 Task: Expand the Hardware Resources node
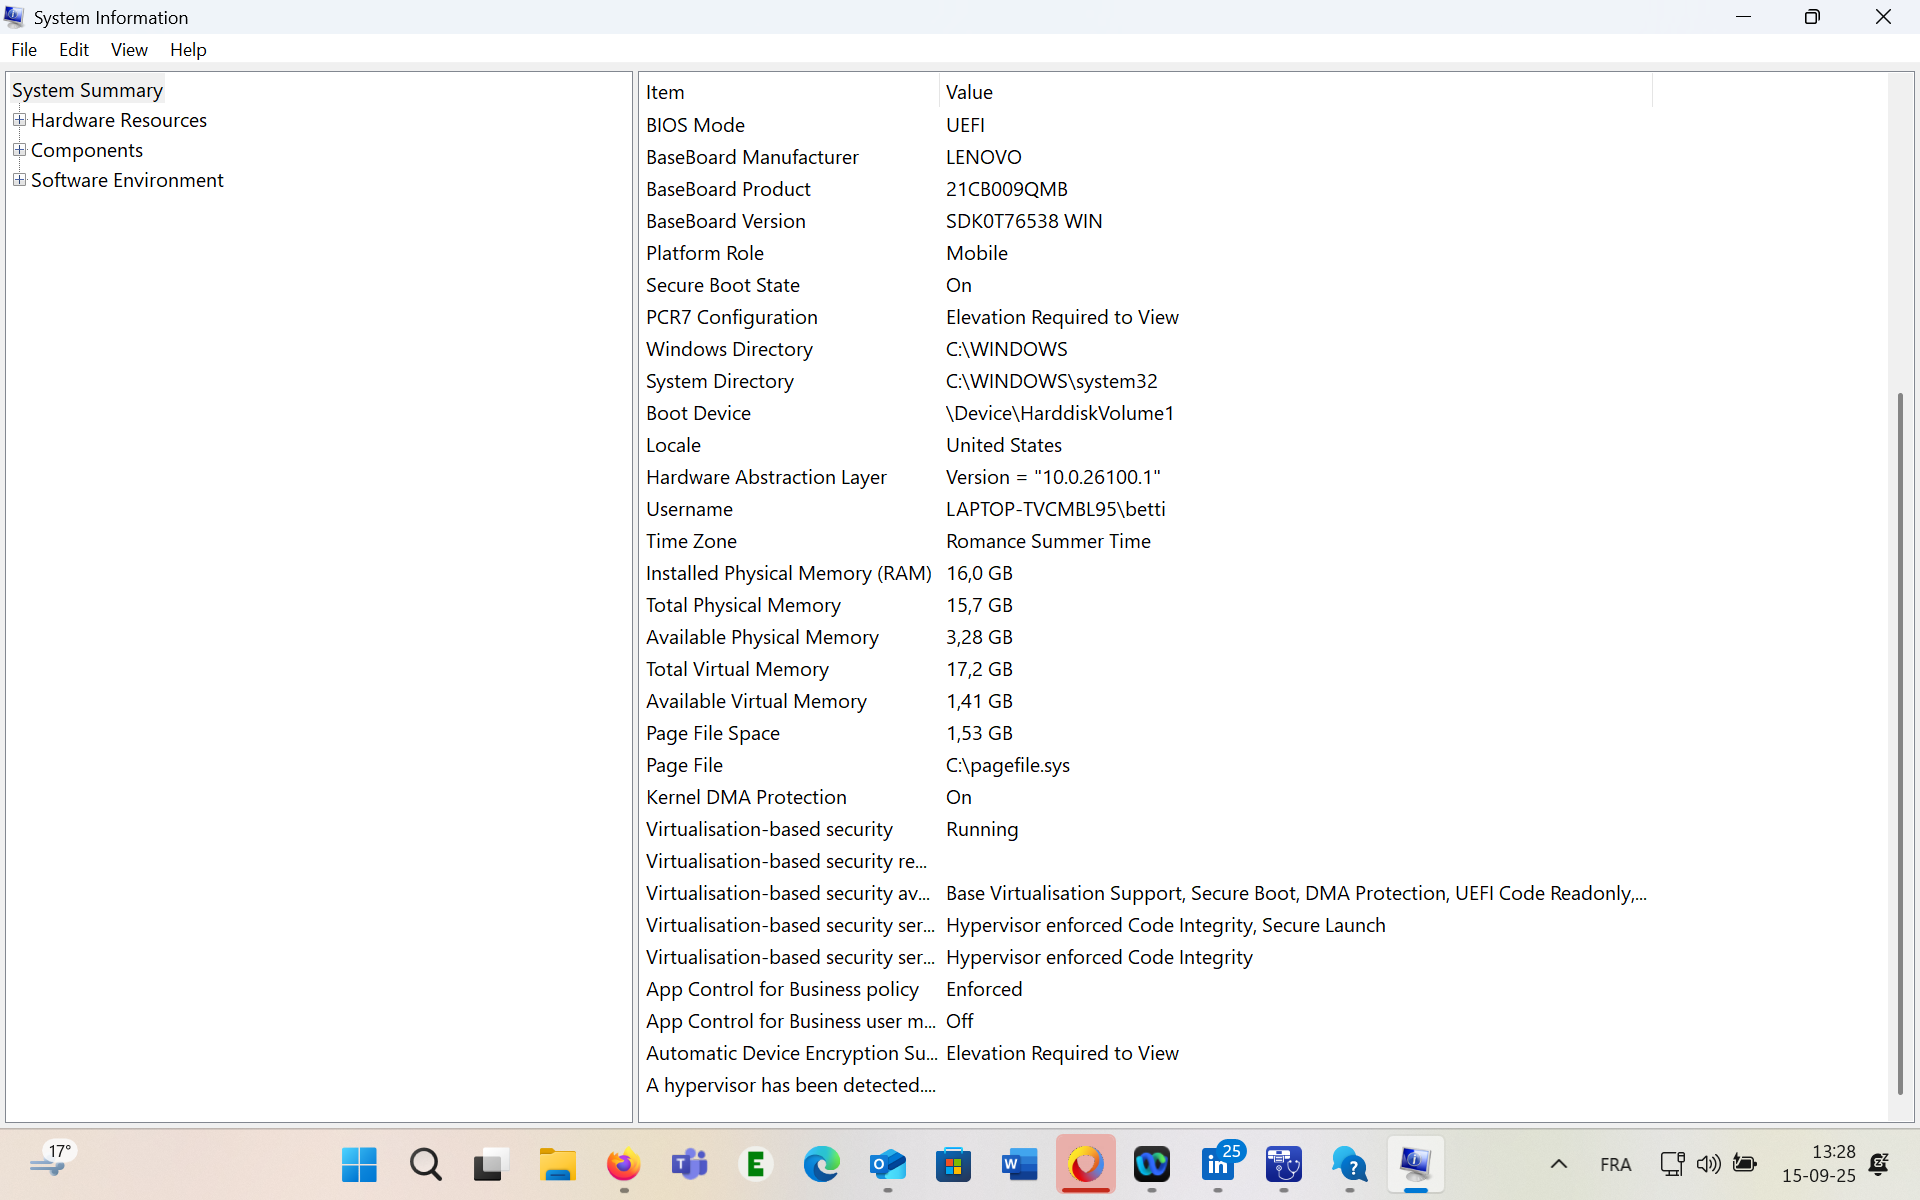(19, 120)
